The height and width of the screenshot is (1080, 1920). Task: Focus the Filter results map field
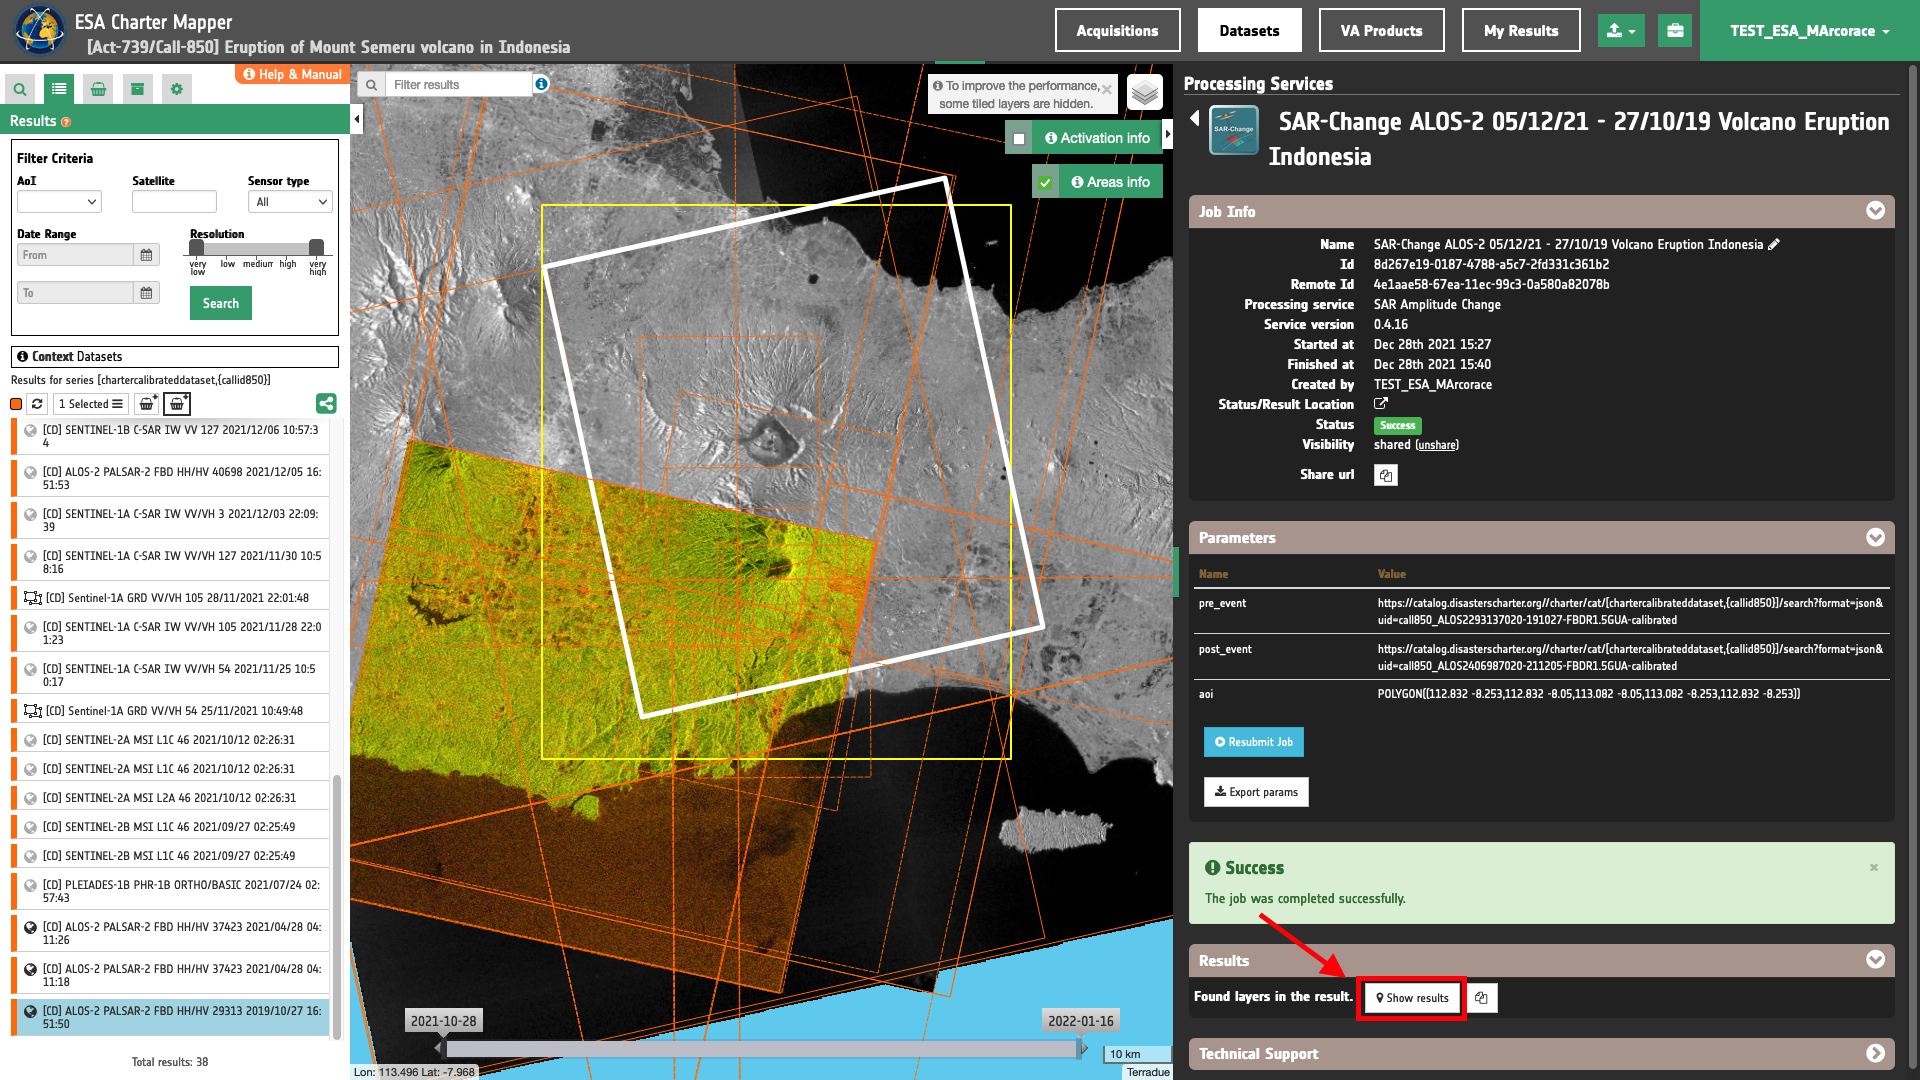coord(458,85)
